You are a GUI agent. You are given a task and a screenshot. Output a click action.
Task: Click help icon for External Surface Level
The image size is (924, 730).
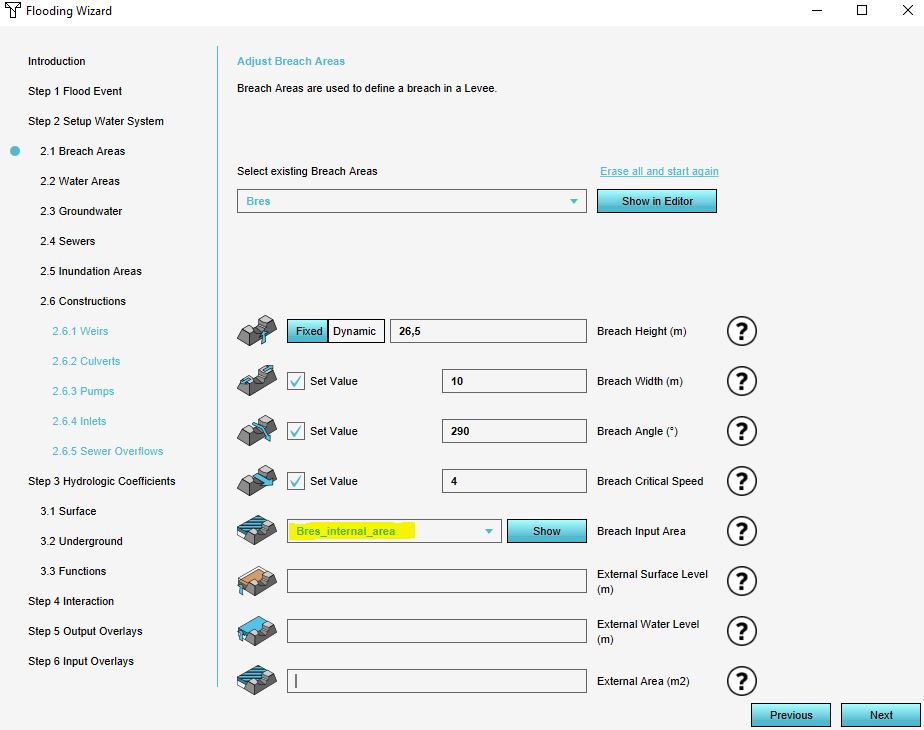pos(741,581)
